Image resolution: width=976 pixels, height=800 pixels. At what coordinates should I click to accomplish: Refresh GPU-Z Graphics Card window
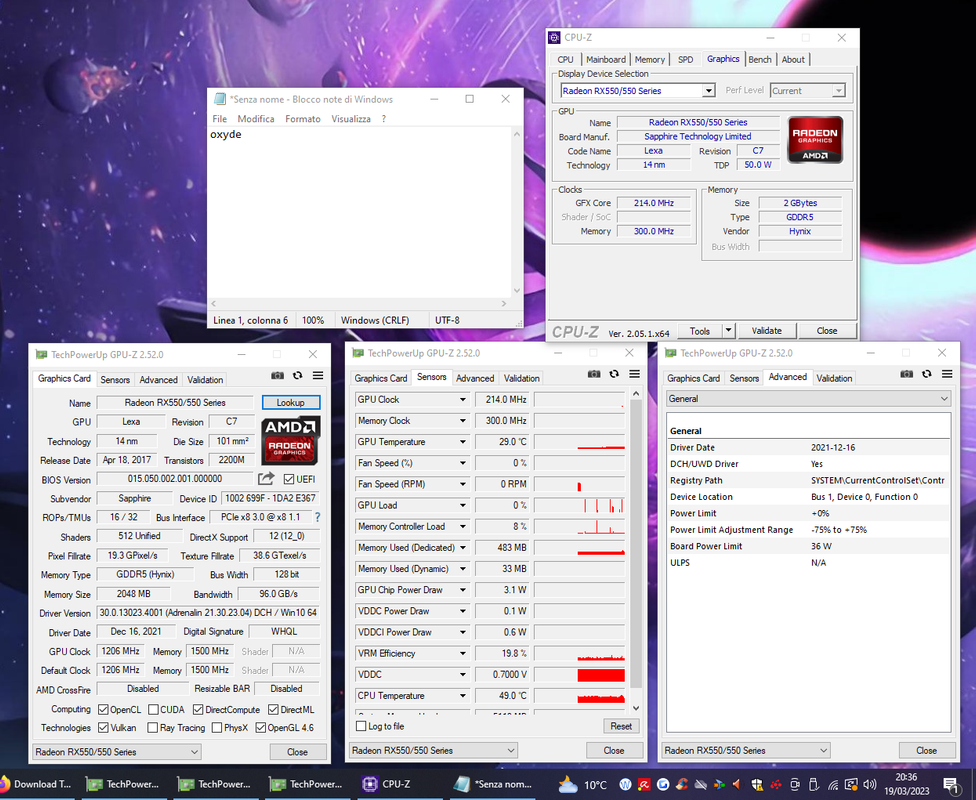point(298,375)
